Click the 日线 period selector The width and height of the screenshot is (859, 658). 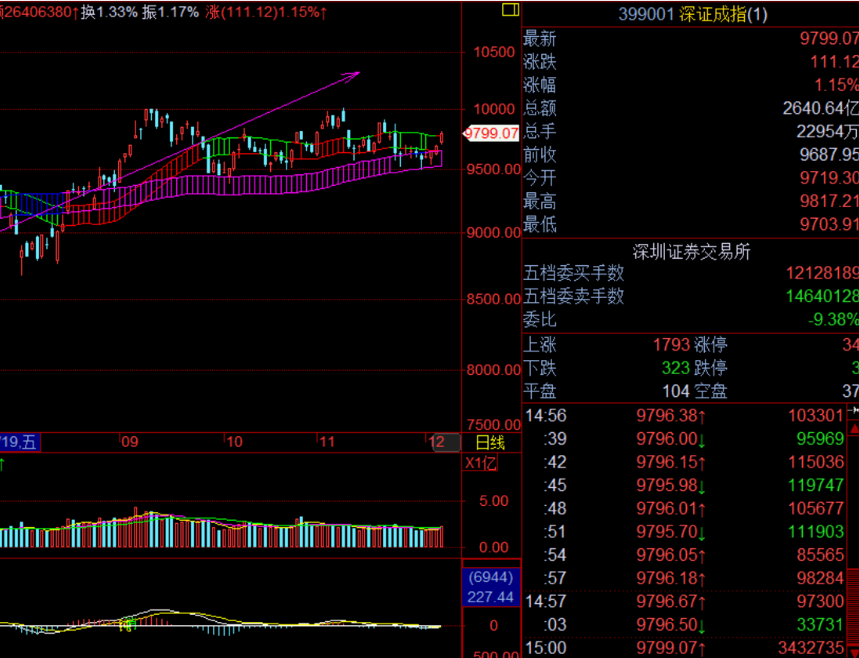point(490,442)
